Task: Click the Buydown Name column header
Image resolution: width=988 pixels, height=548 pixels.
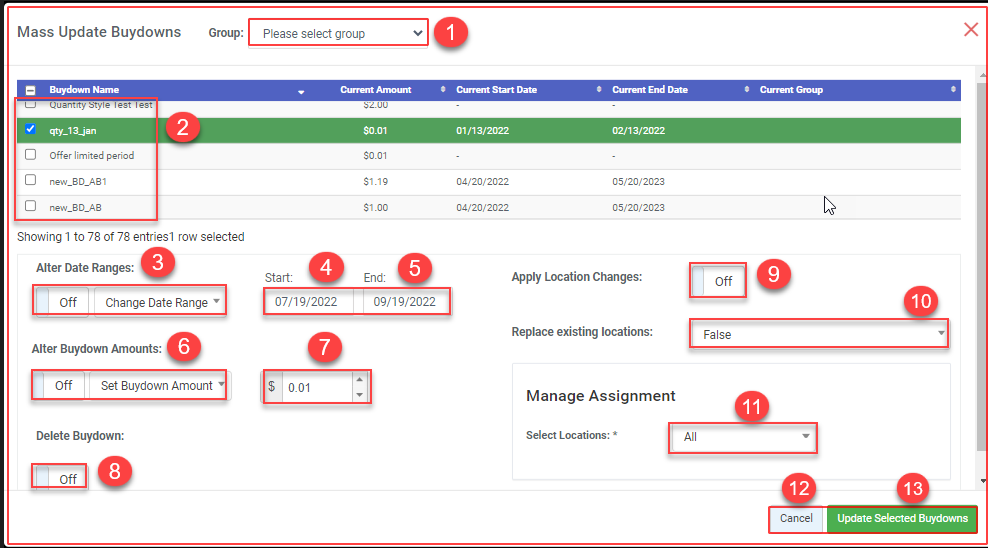Action: pos(84,89)
